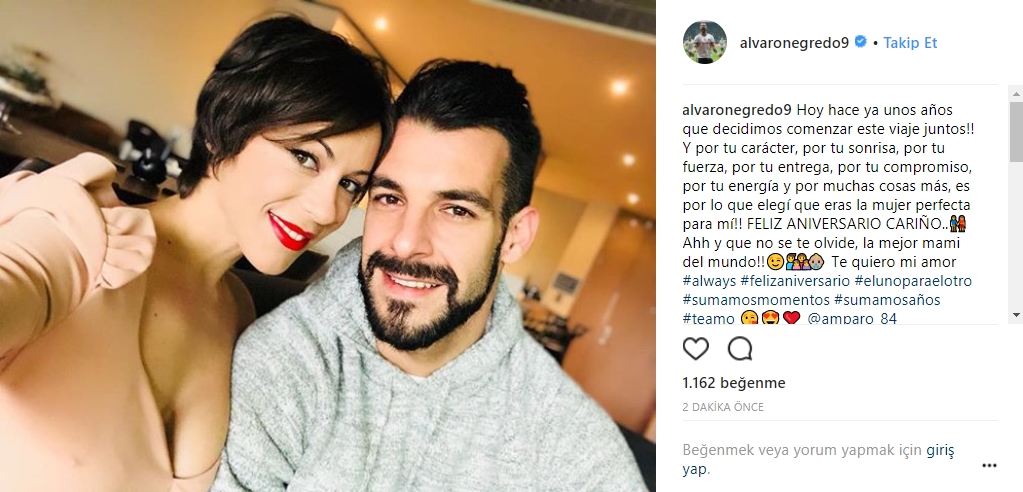1023x492 pixels.
Task: Open the #felizaniversario hashtag
Action: [795, 281]
